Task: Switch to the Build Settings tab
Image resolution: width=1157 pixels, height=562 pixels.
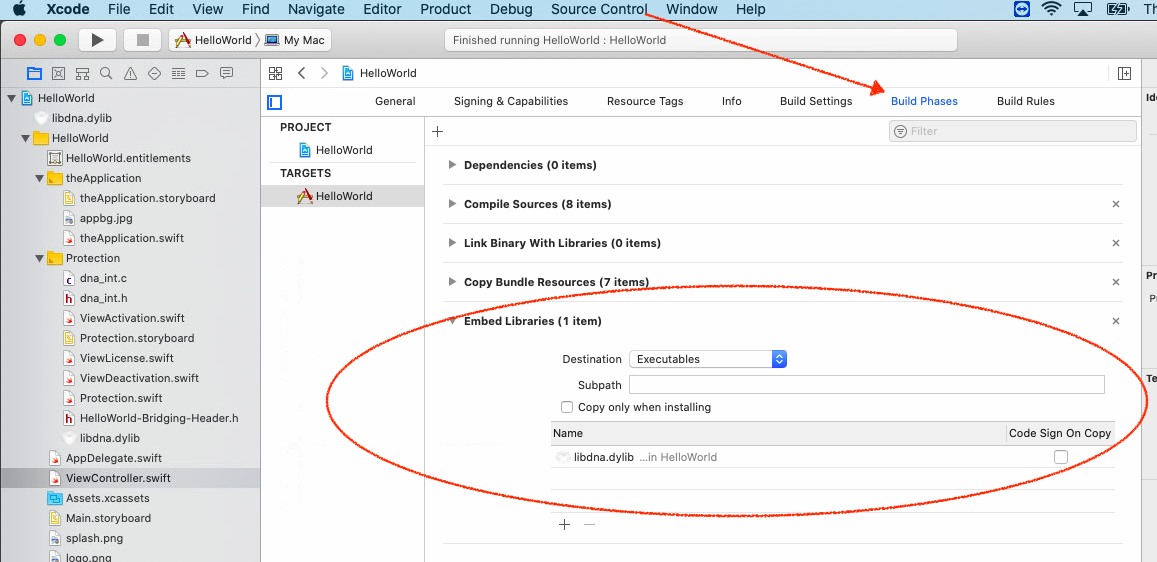Action: 816,102
